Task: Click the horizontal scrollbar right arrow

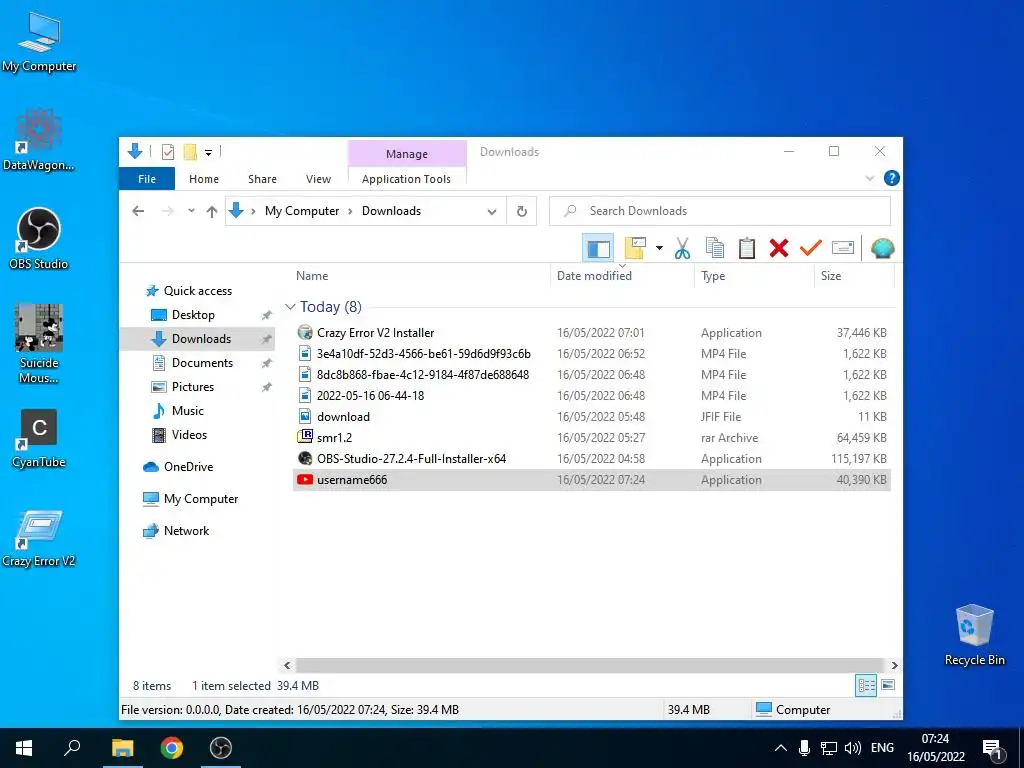Action: point(894,665)
